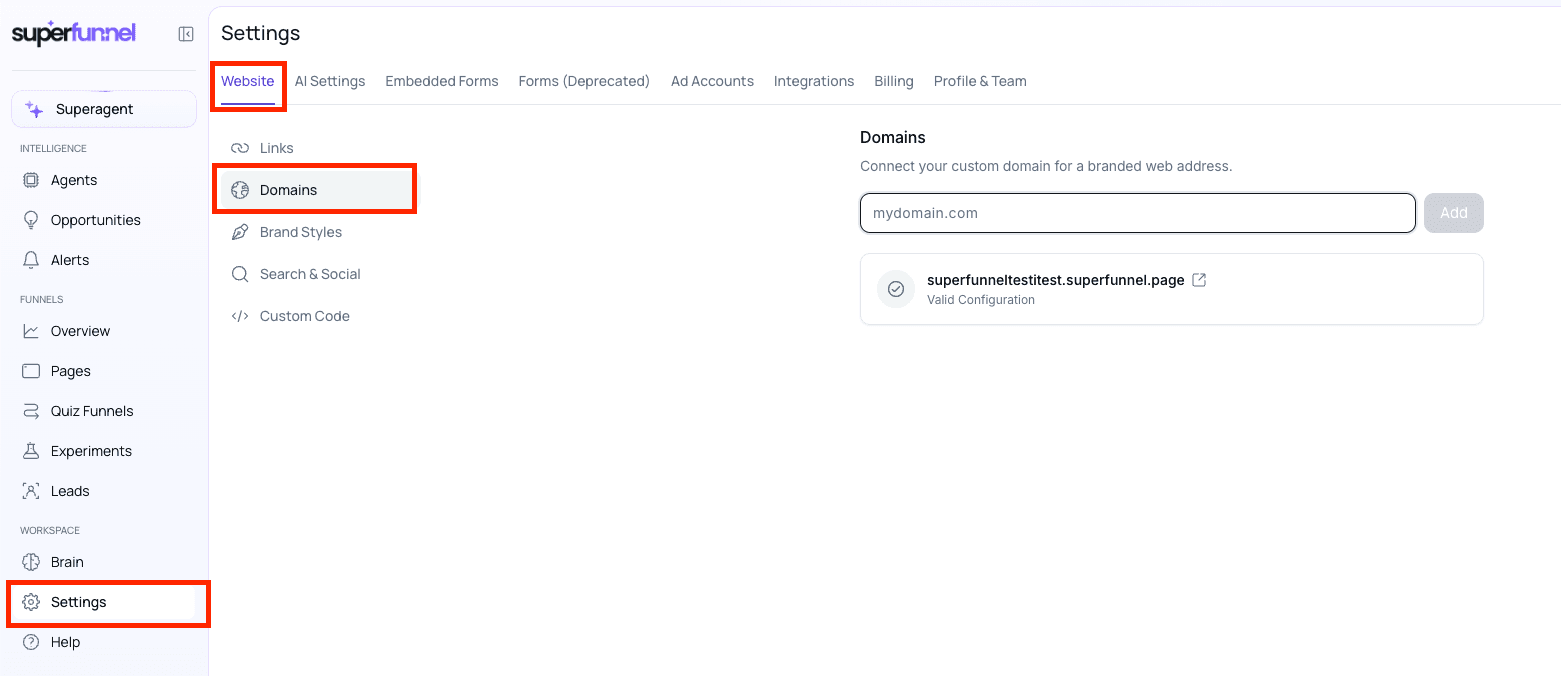This screenshot has height=676, width=1561.
Task: Click the Overview chart icon
Action: (x=31, y=331)
